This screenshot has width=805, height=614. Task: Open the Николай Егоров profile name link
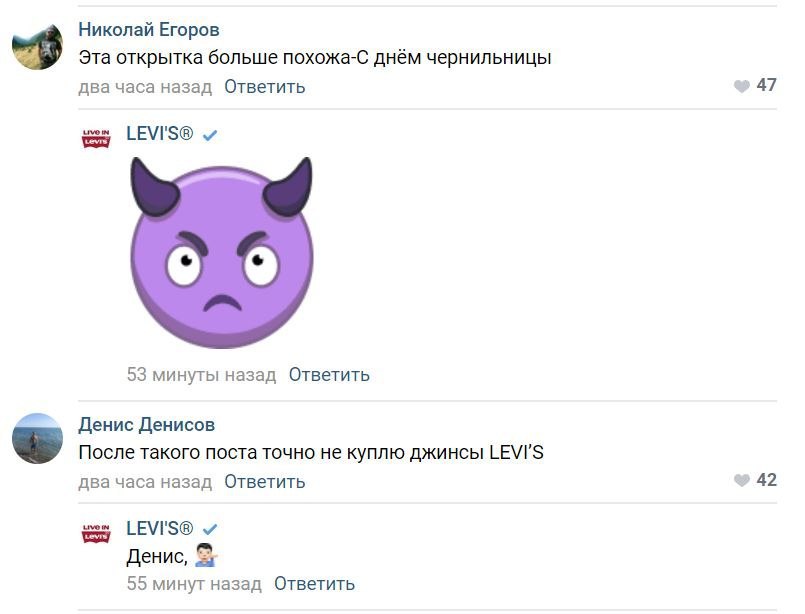[149, 30]
